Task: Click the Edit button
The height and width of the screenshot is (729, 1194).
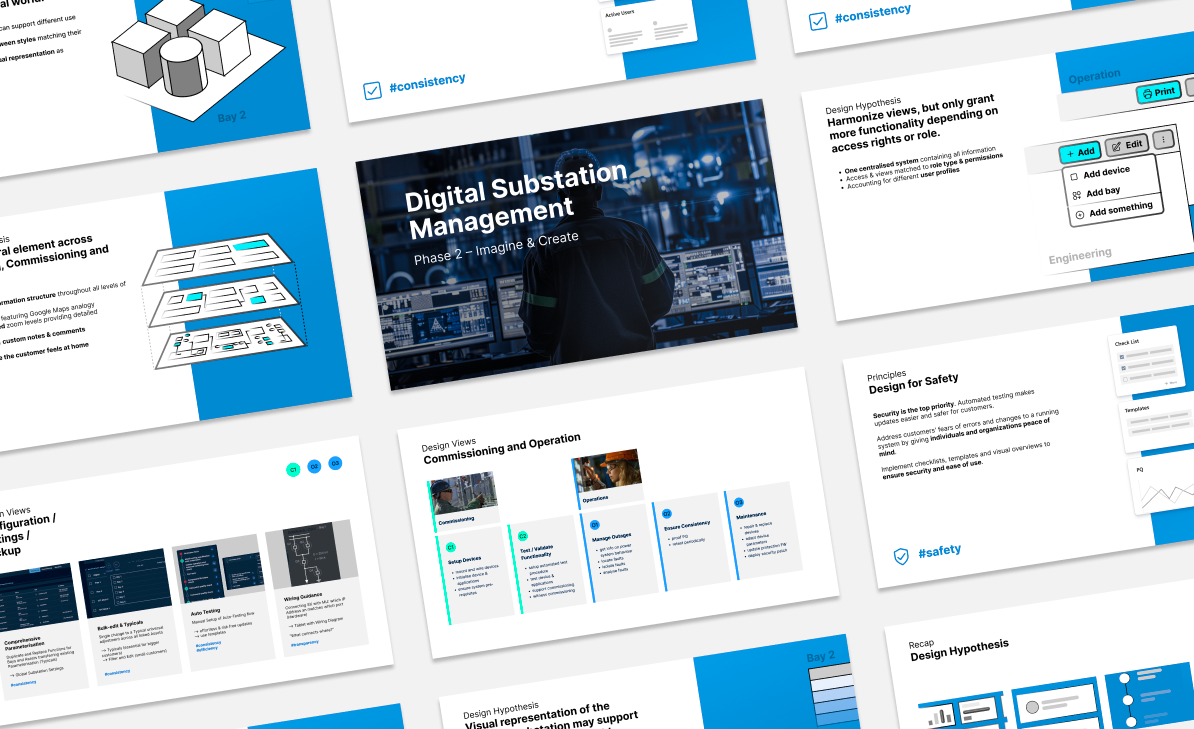Action: pyautogui.click(x=1126, y=145)
